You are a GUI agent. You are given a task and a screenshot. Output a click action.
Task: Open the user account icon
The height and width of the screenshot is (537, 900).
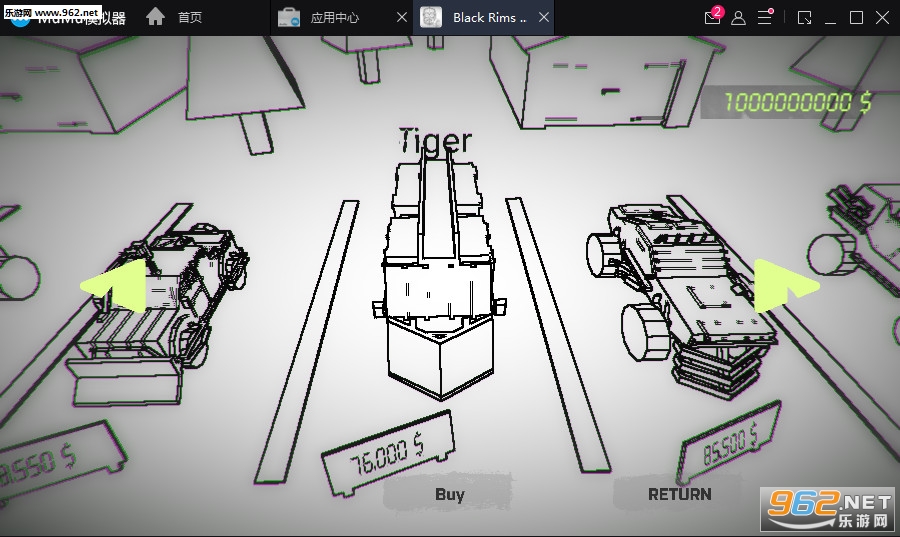point(739,18)
